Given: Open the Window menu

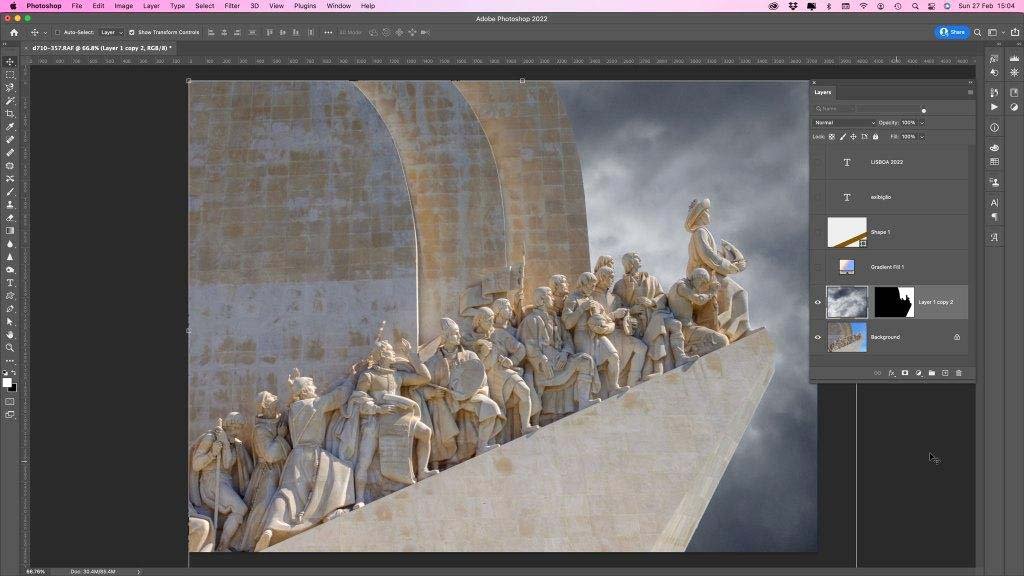Looking at the screenshot, I should 338,6.
